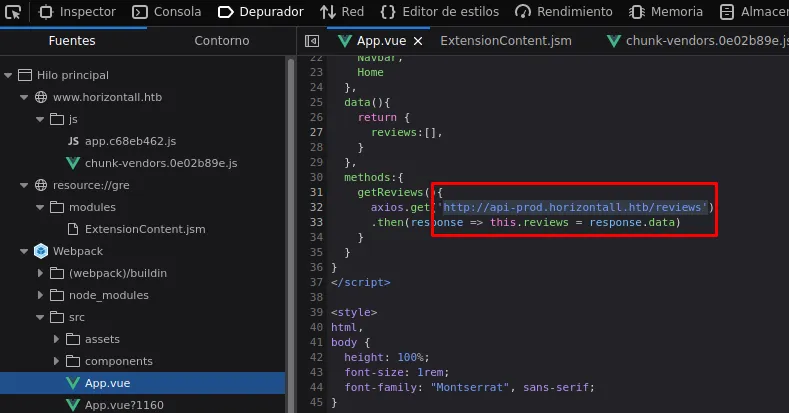Click the "Montserrat" font-family value
Viewport: 789px width, 413px height.
tap(470, 387)
